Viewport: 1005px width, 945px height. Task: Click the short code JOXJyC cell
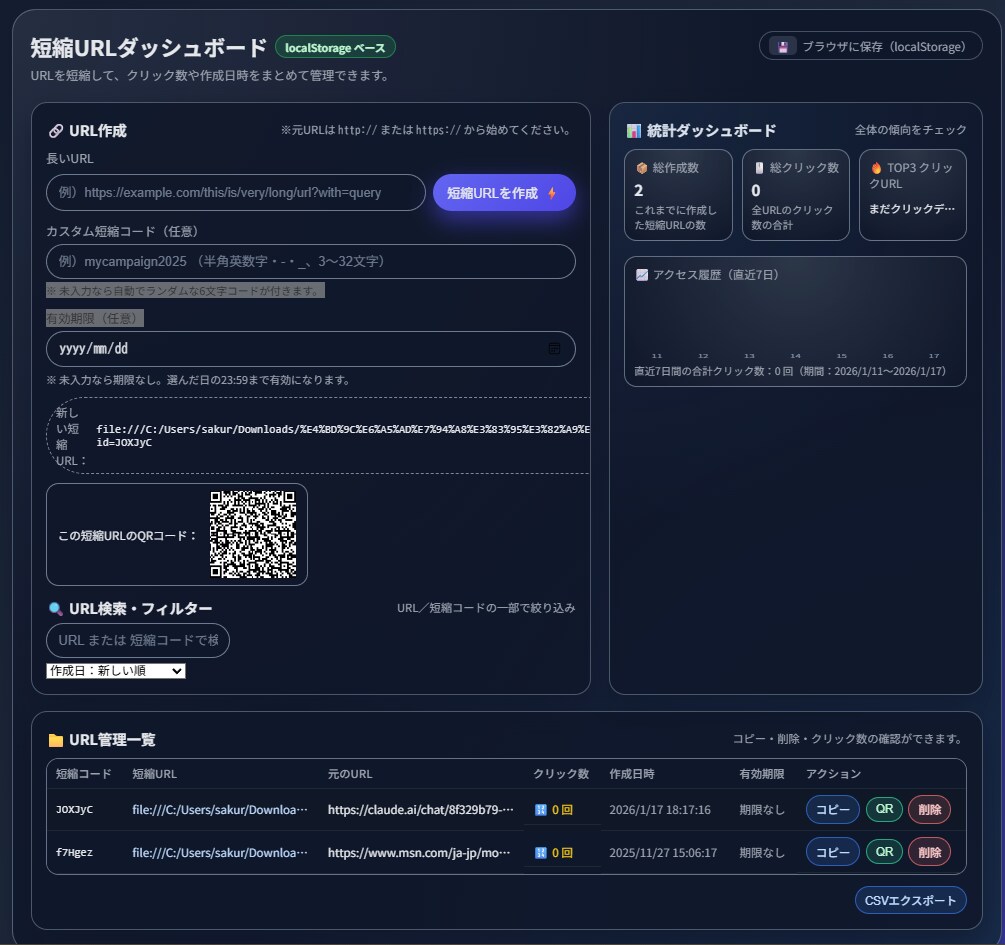(74, 810)
